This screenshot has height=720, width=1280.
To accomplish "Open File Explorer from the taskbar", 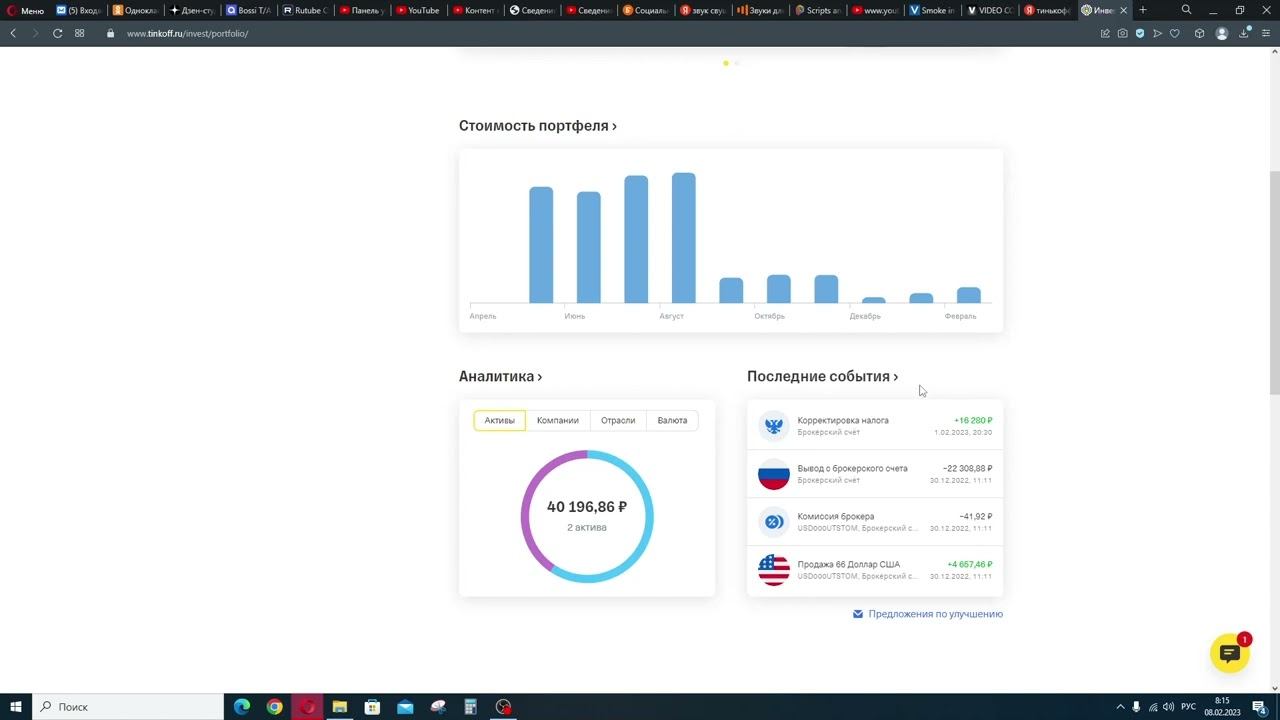I will point(339,707).
